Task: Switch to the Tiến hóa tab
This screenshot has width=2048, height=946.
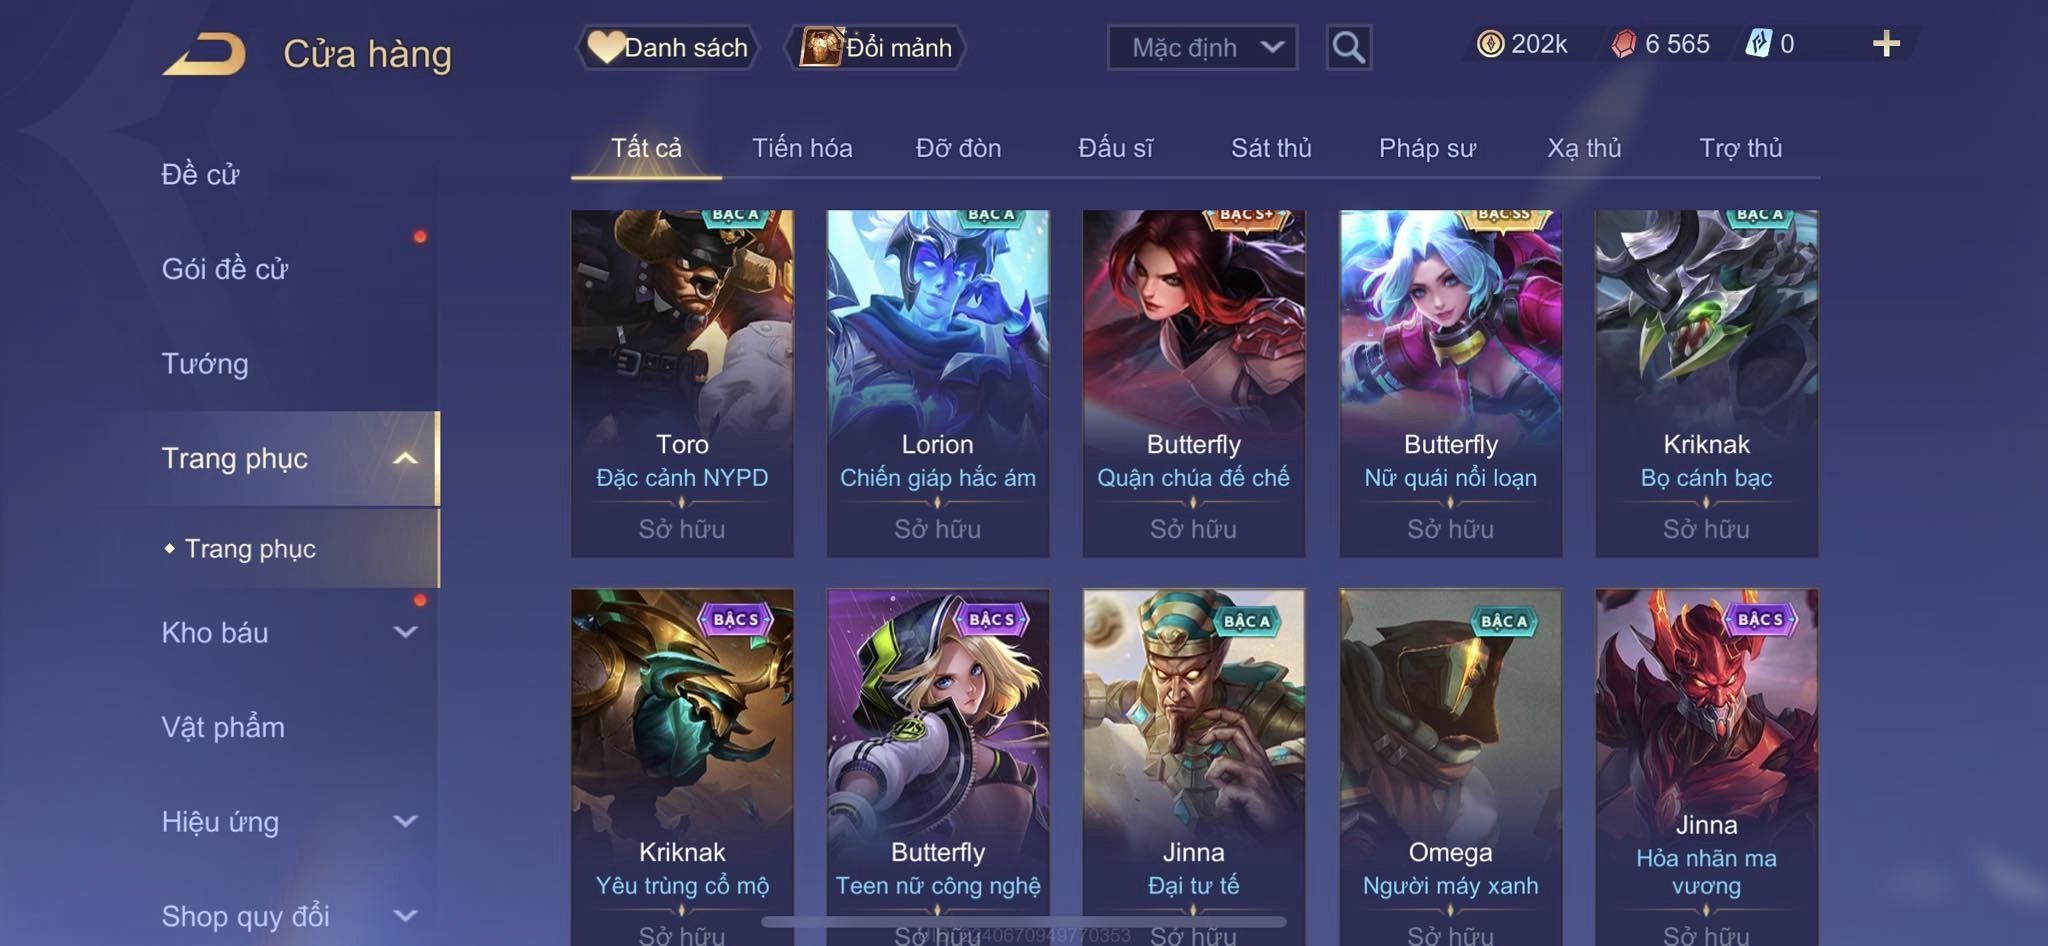Action: pos(802,148)
